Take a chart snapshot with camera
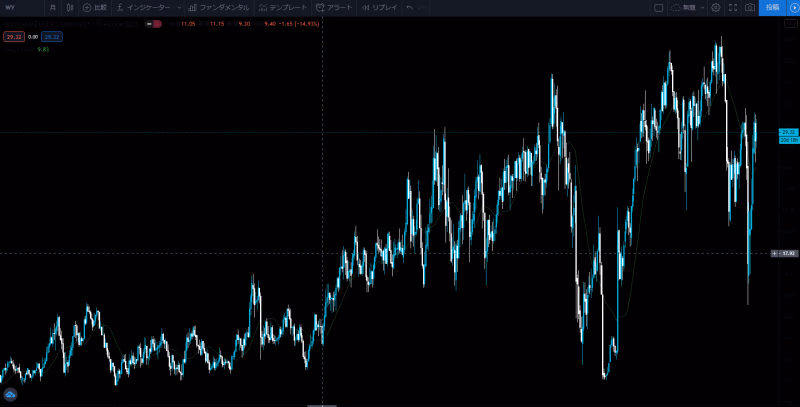 click(750, 7)
